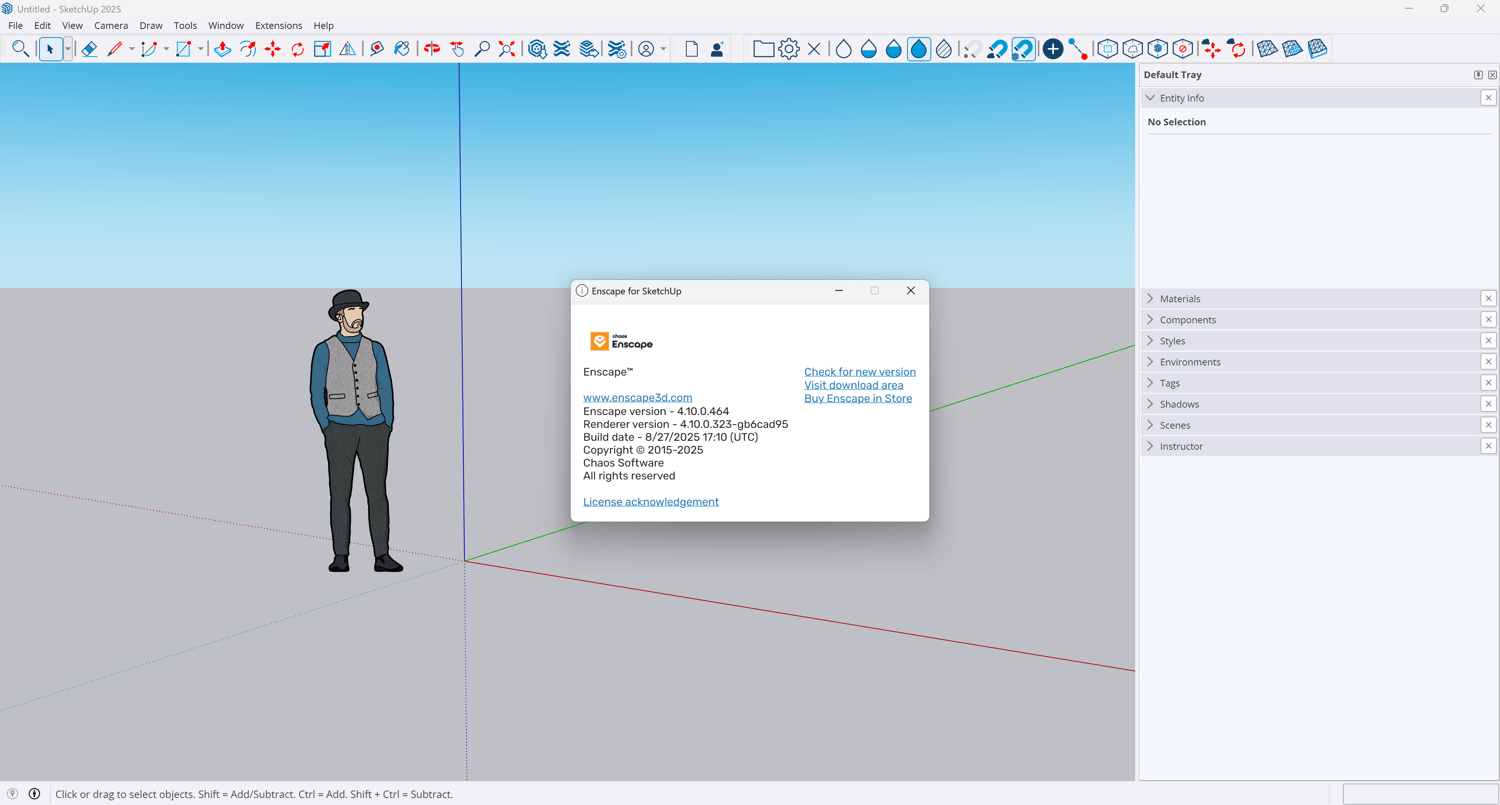This screenshot has width=1500, height=805.
Task: Activate the Rotate tool
Action: coord(298,49)
